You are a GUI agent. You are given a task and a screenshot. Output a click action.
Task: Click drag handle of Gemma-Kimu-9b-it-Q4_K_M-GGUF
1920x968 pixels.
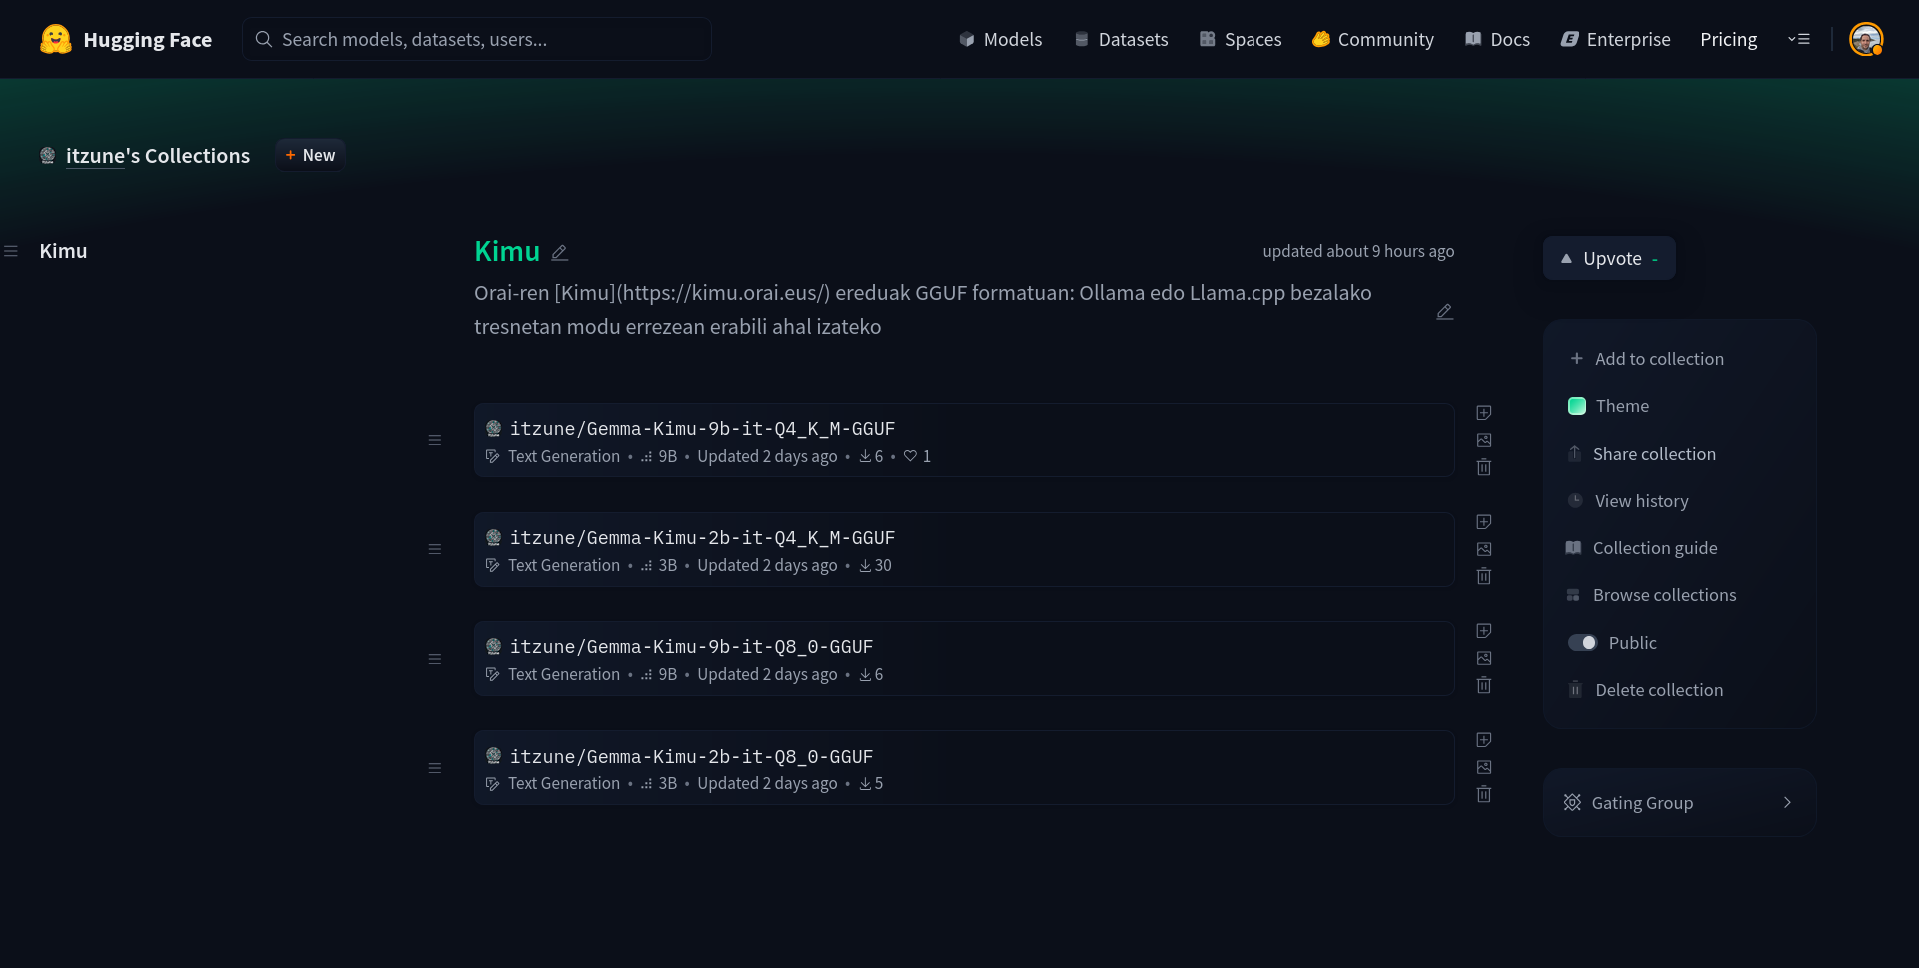point(435,440)
